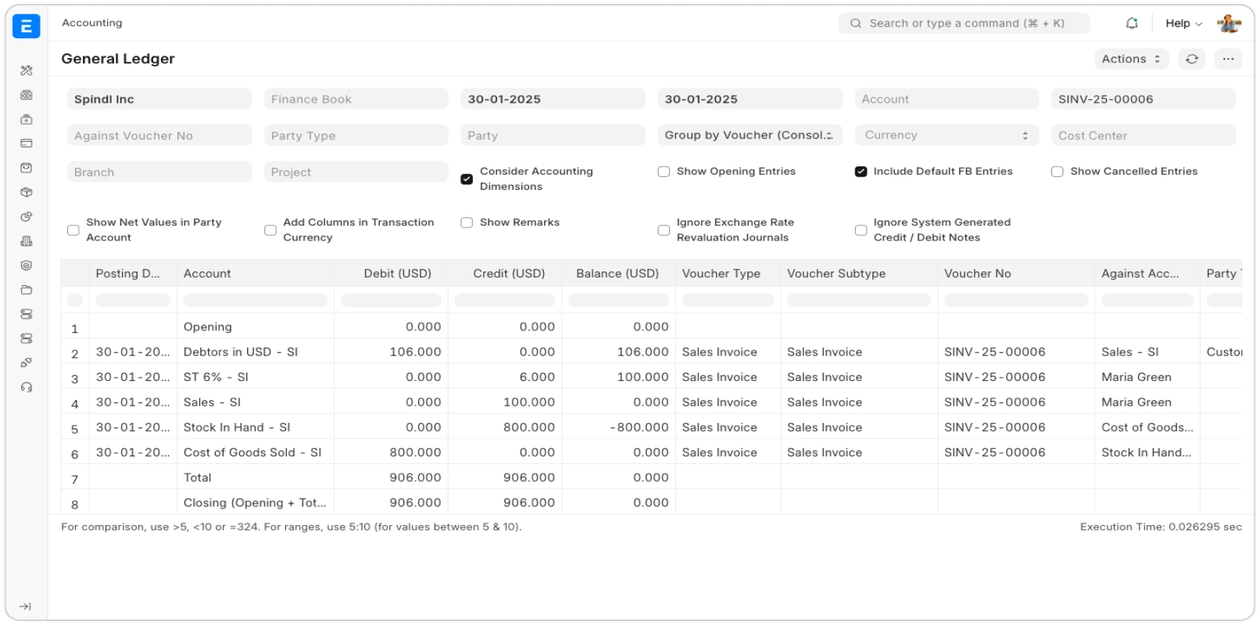Click the refresh report icon
The image size is (1260, 625).
pyautogui.click(x=1191, y=59)
